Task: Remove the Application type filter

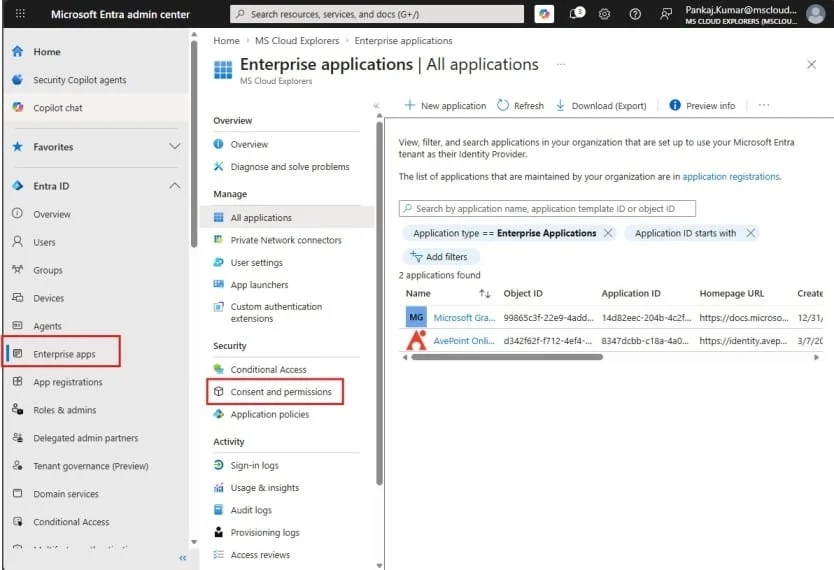Action: (x=608, y=233)
